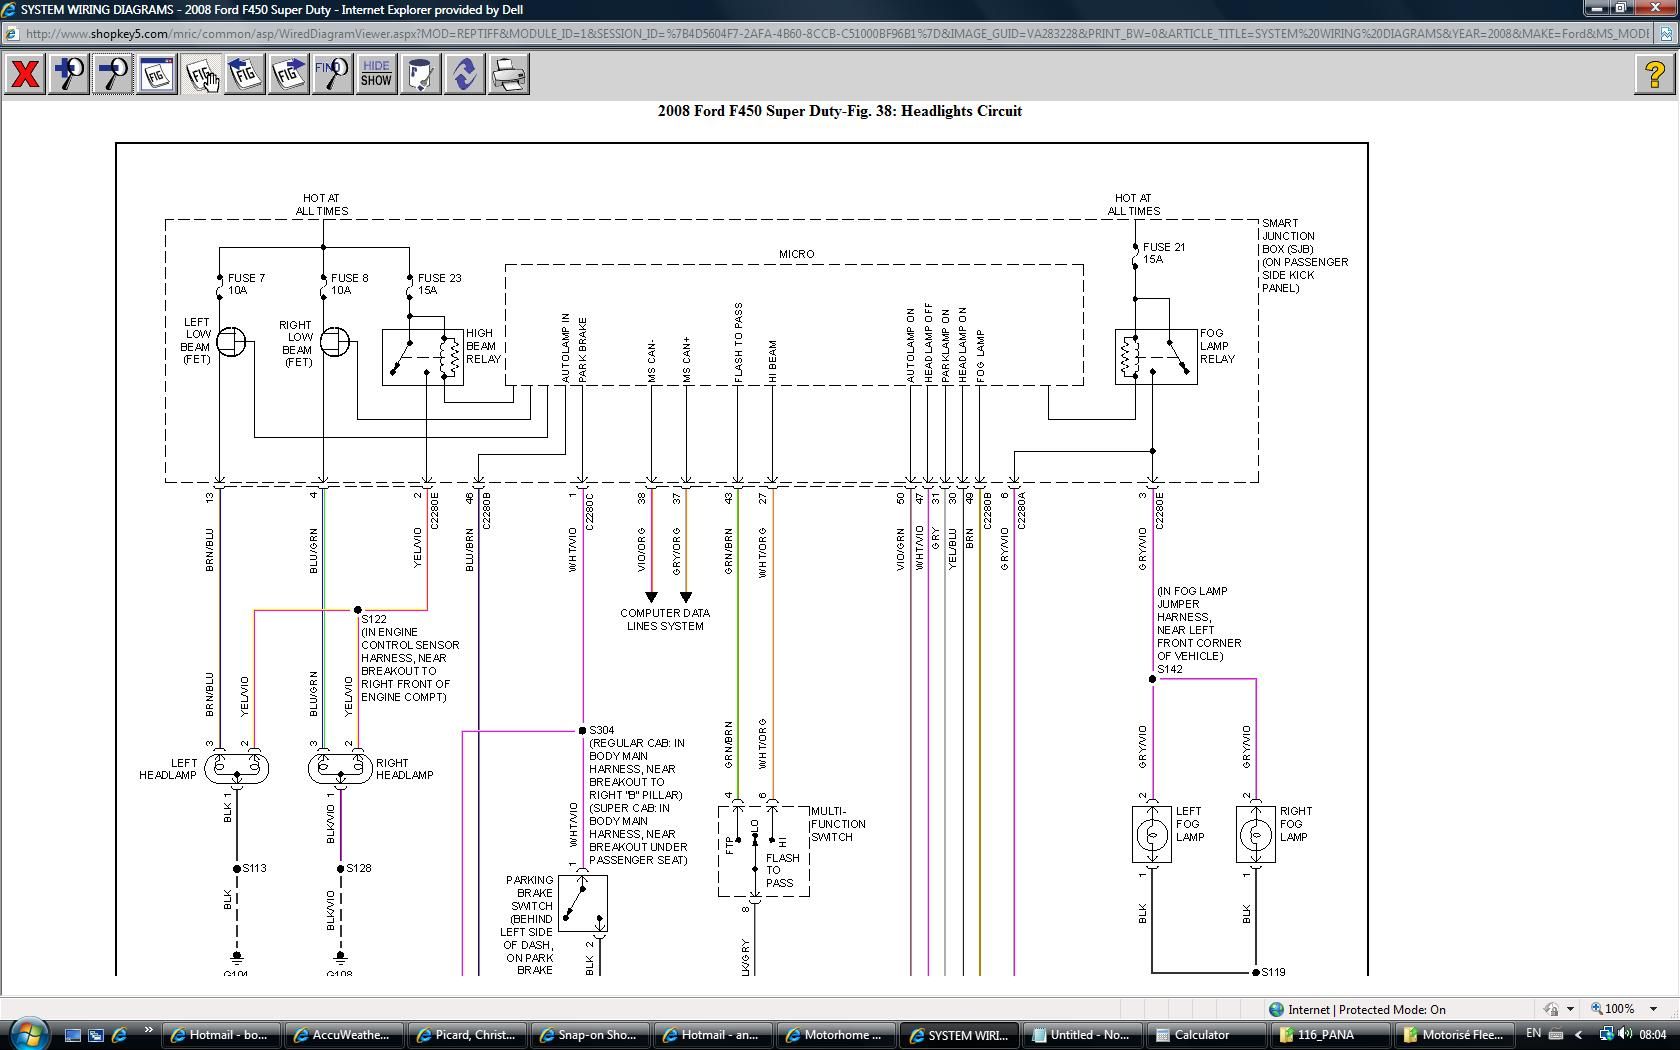Go to the next figure
1680x1050 pixels.
(289, 73)
